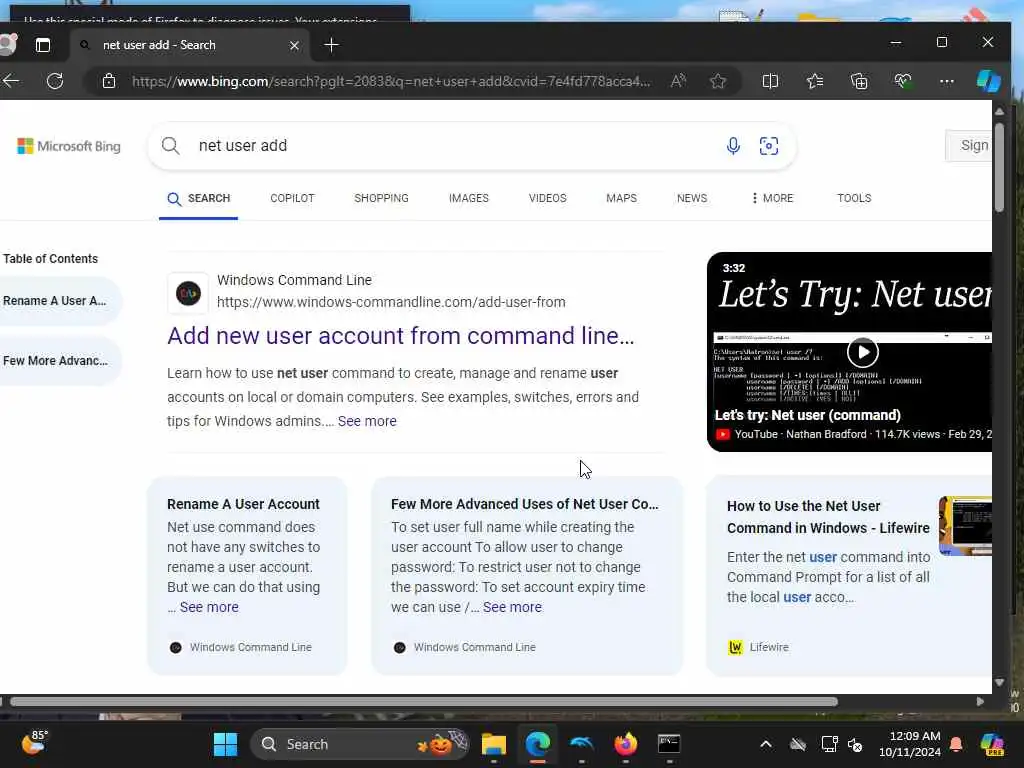The height and width of the screenshot is (768, 1024).
Task: Expand the MORE search categories
Action: (x=773, y=199)
